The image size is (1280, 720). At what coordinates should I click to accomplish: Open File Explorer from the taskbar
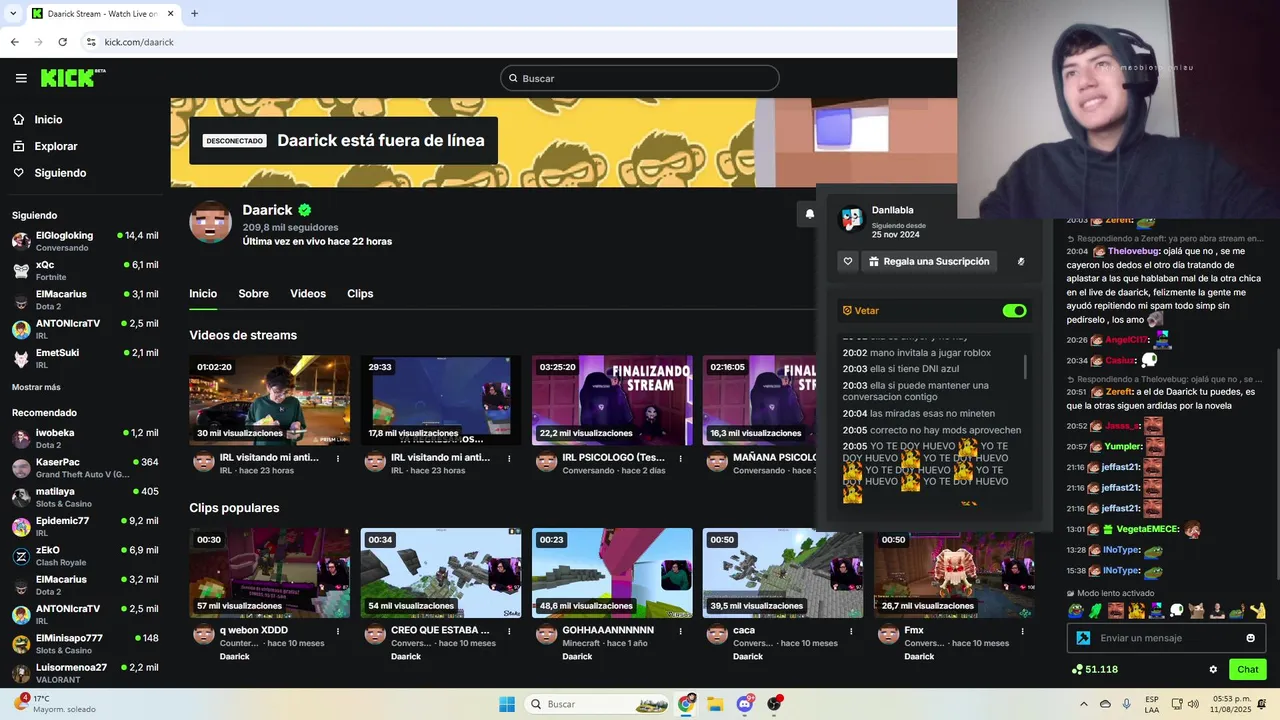click(715, 704)
